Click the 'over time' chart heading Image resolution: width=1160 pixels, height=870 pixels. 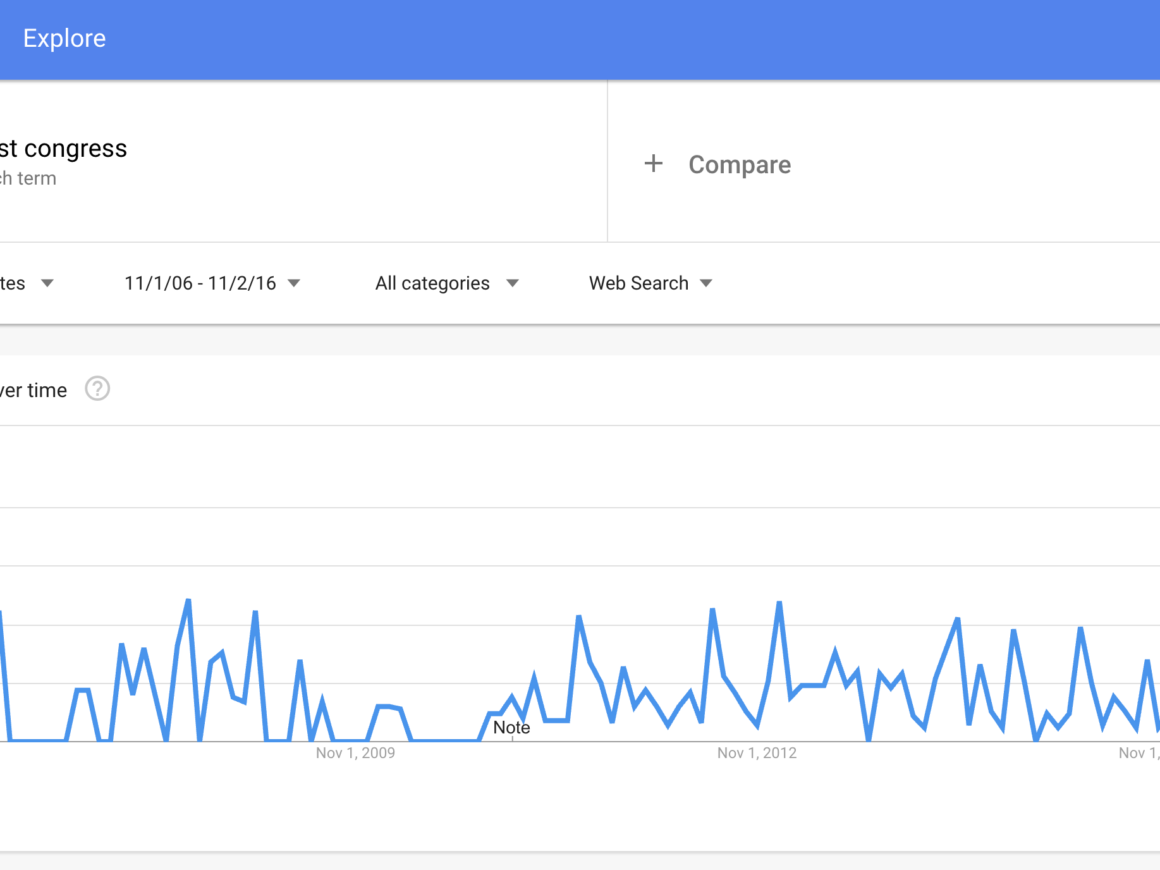pyautogui.click(x=34, y=390)
